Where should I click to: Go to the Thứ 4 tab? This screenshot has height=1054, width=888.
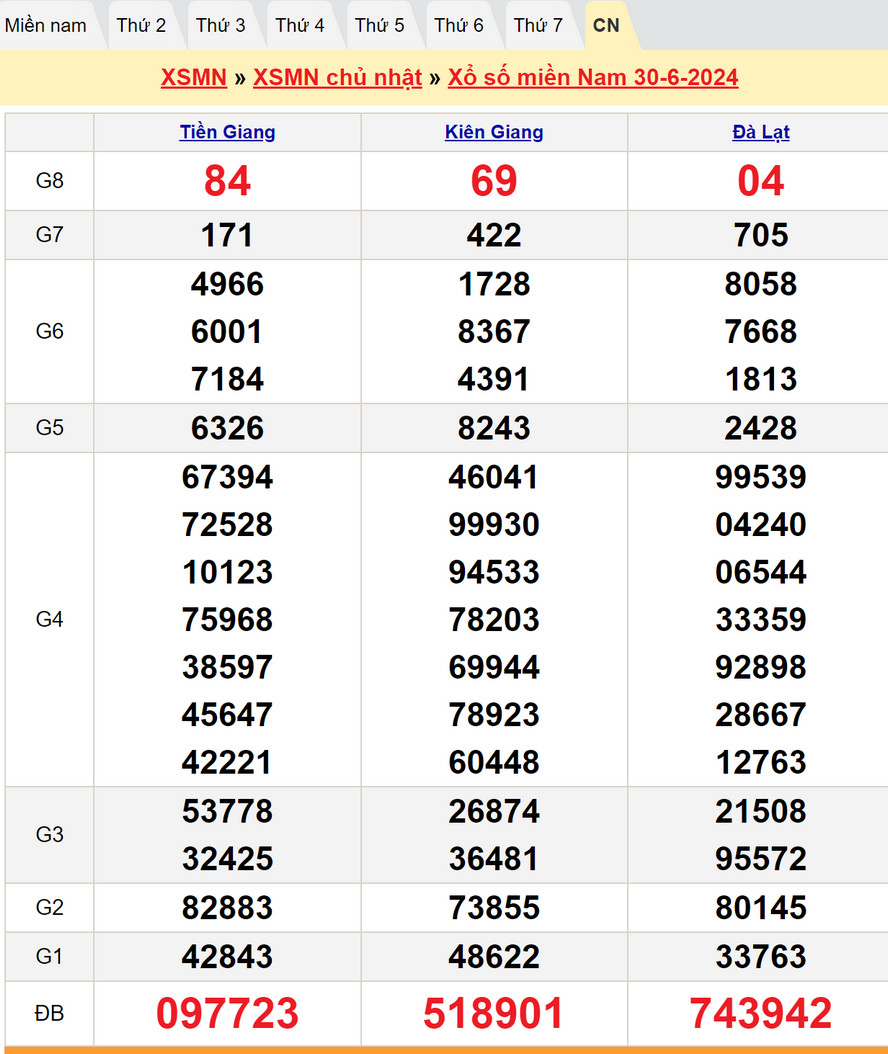click(300, 25)
